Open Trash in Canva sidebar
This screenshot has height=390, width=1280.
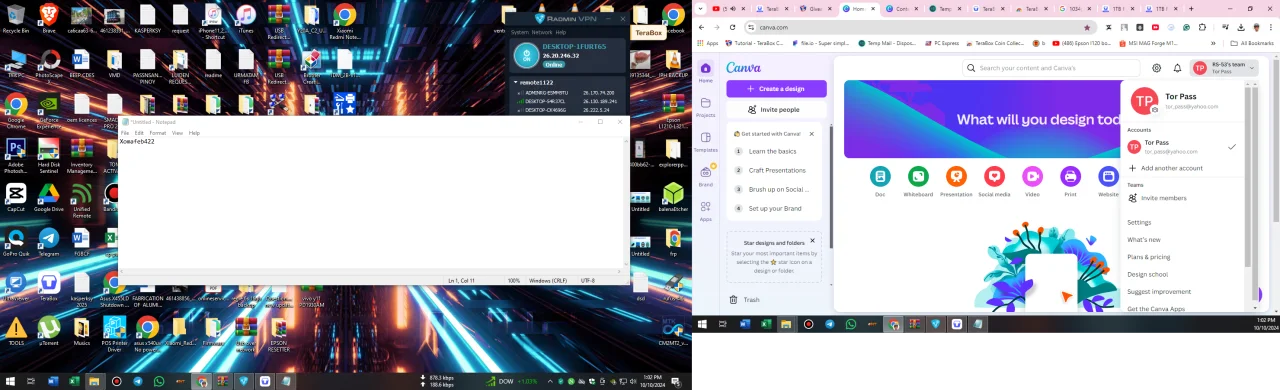coord(745,299)
